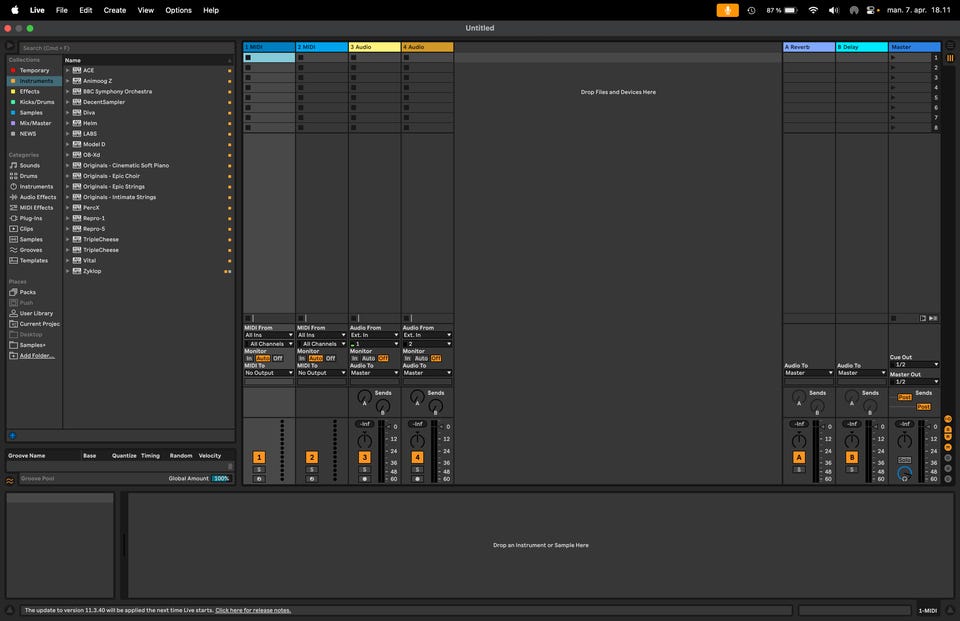Arm track 3 for recording

(x=364, y=479)
